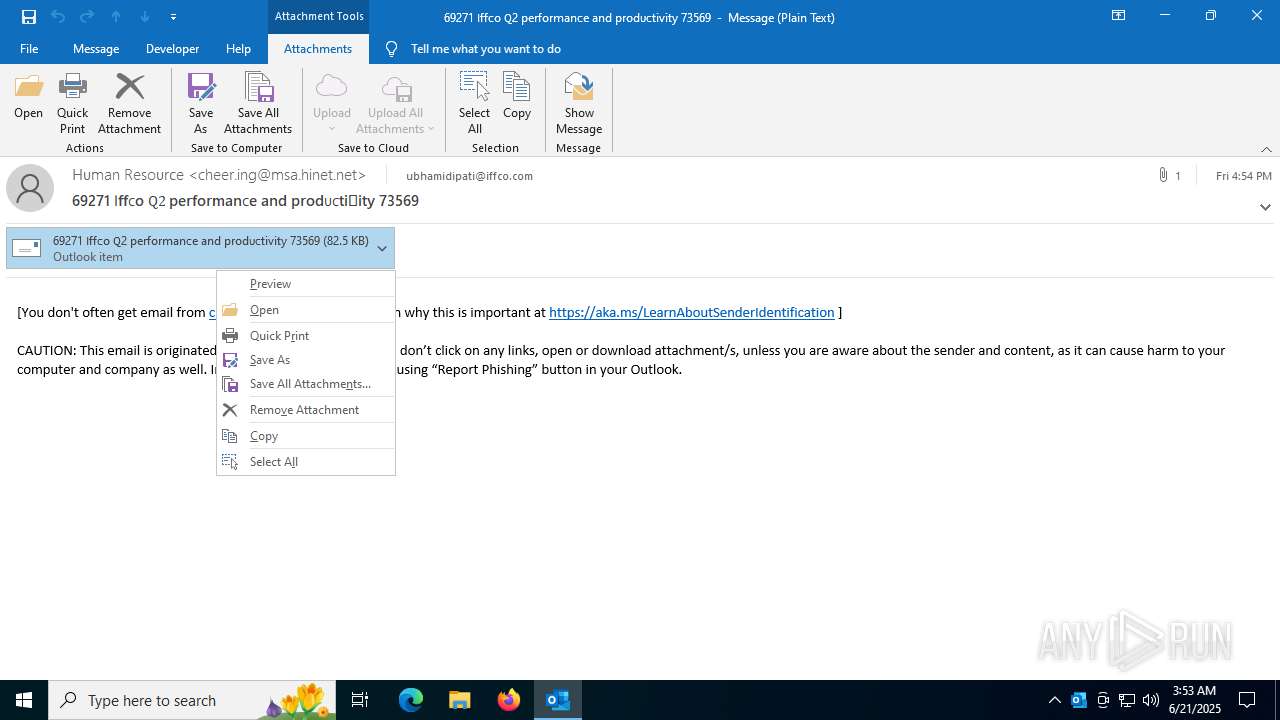Click Select All in the ribbon
The height and width of the screenshot is (720, 1280).
pyautogui.click(x=474, y=104)
